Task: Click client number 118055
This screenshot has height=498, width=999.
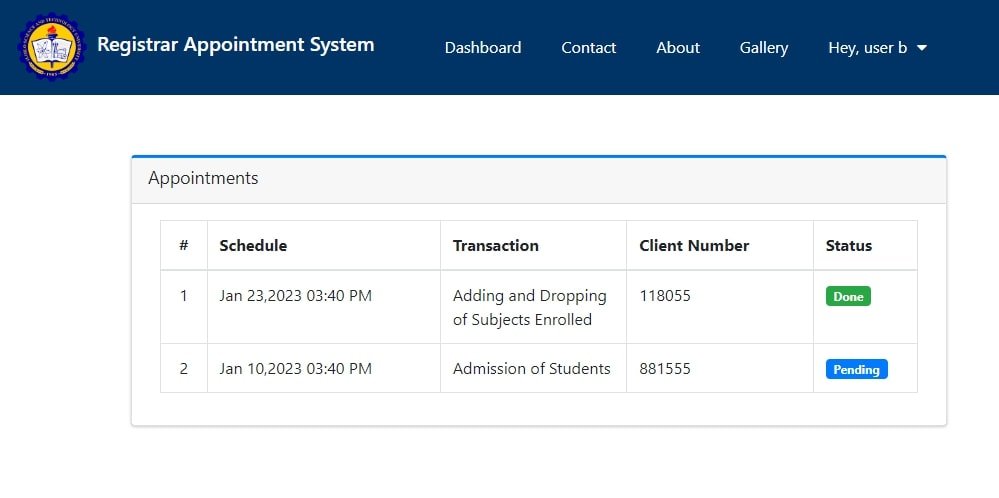Action: [665, 296]
